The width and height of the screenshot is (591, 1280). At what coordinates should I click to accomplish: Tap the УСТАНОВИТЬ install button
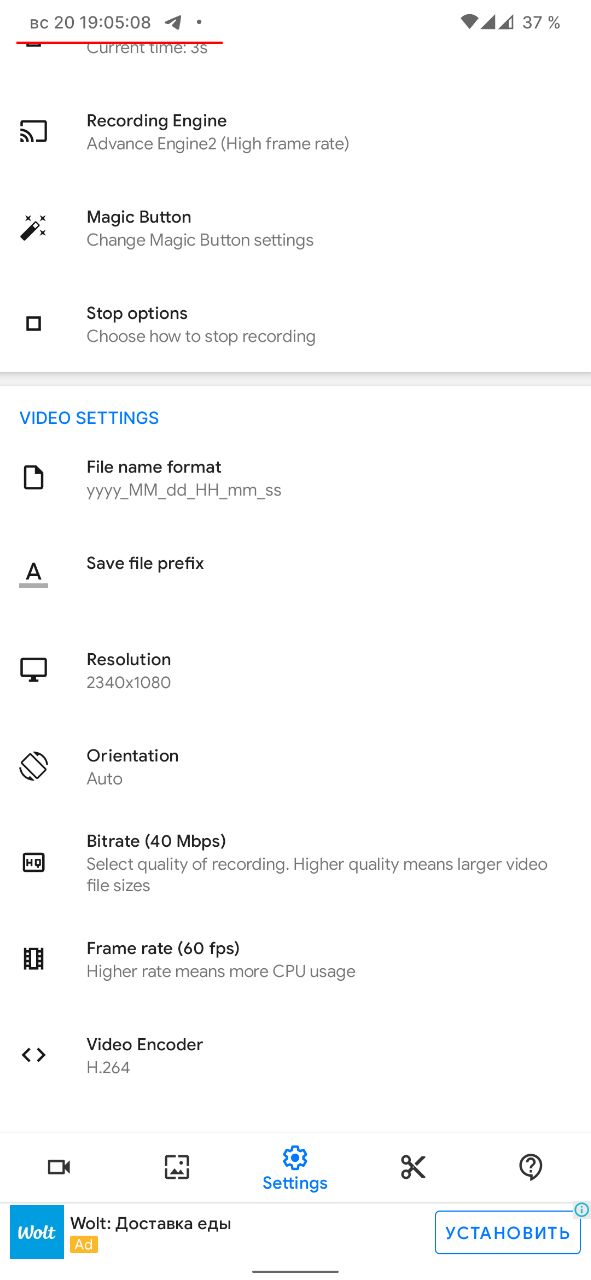click(508, 1232)
